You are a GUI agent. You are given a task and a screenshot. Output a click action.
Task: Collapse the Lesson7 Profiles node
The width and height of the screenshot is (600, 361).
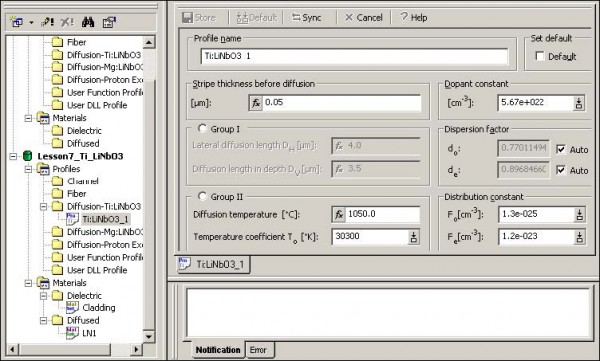pyautogui.click(x=28, y=169)
